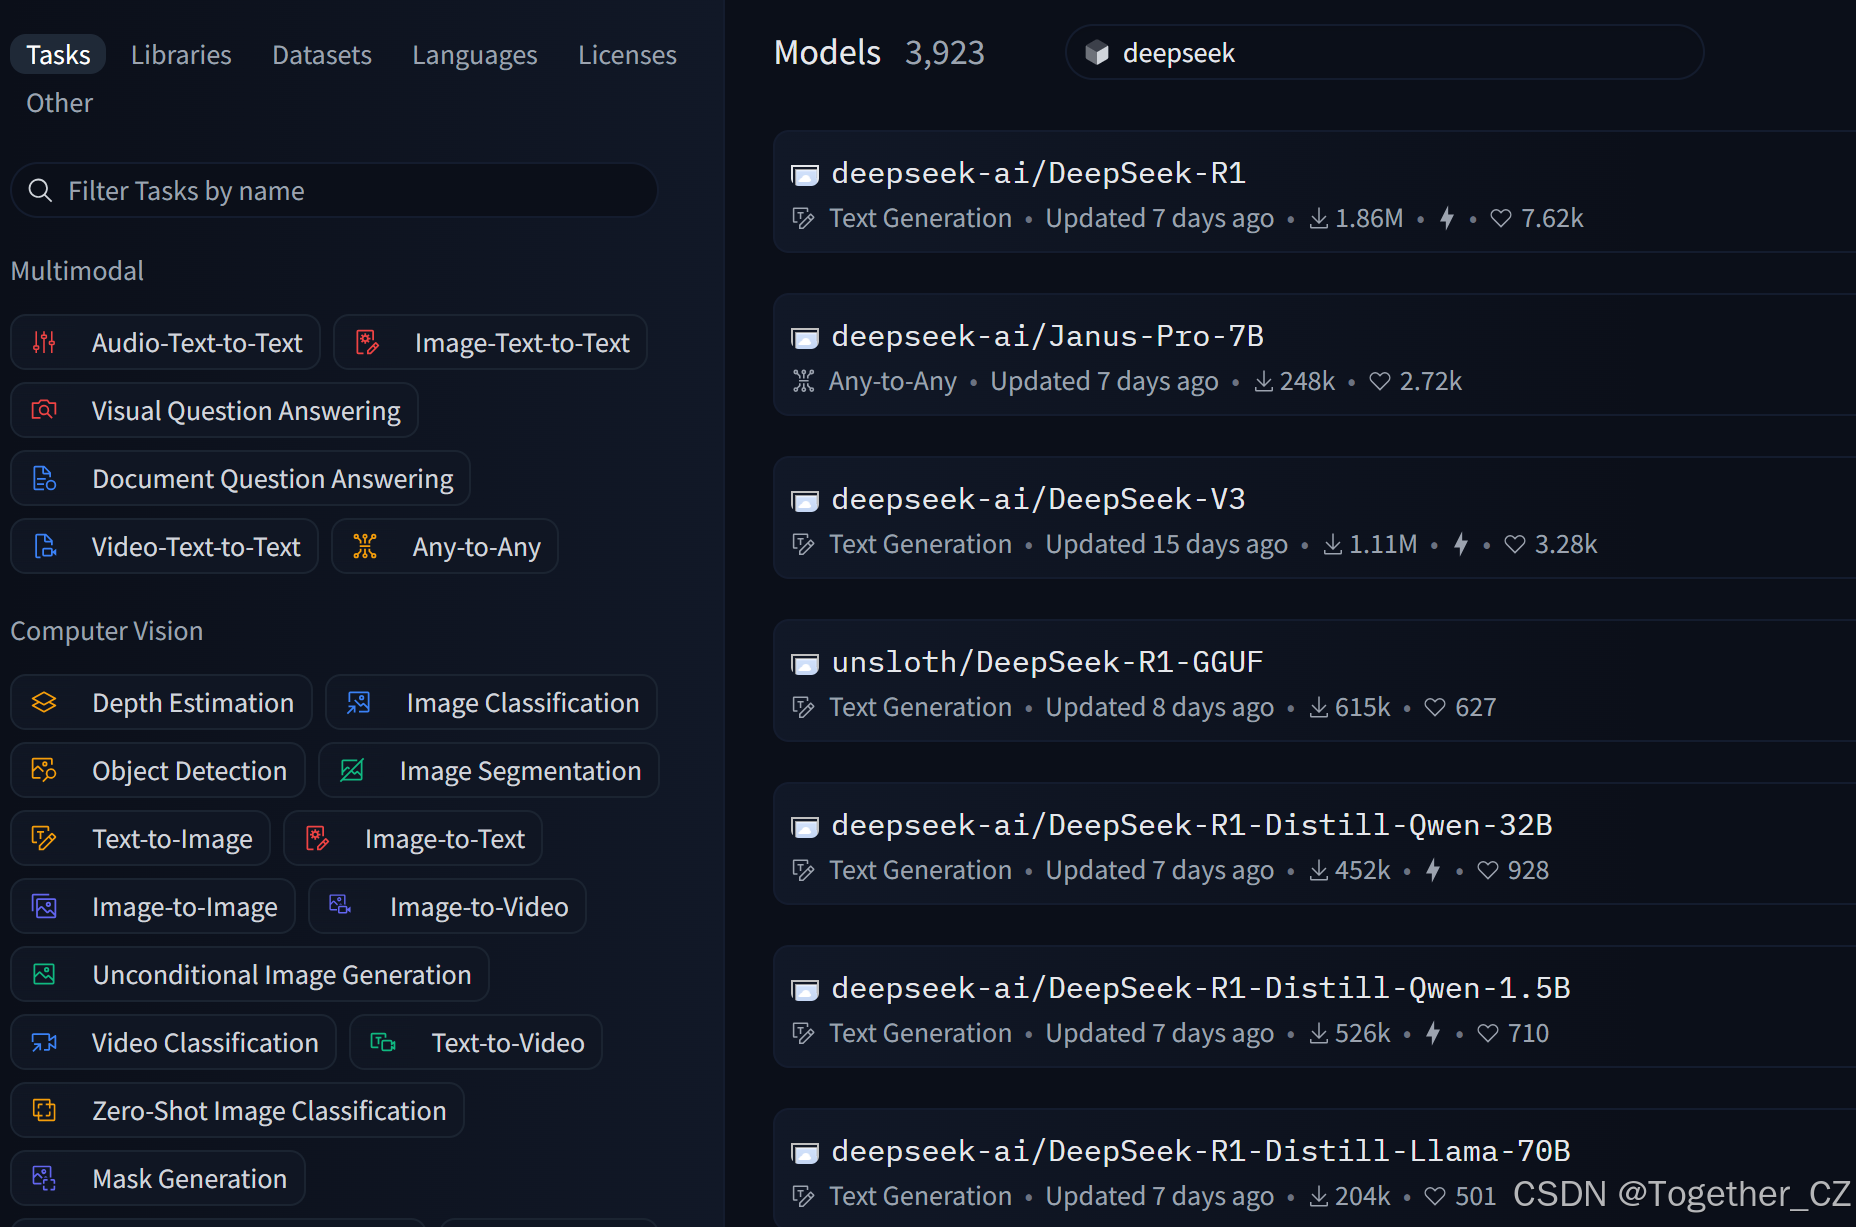Choose the Text-to-Video task filter
Viewport: 1856px width, 1227px height.
pyautogui.click(x=476, y=1043)
